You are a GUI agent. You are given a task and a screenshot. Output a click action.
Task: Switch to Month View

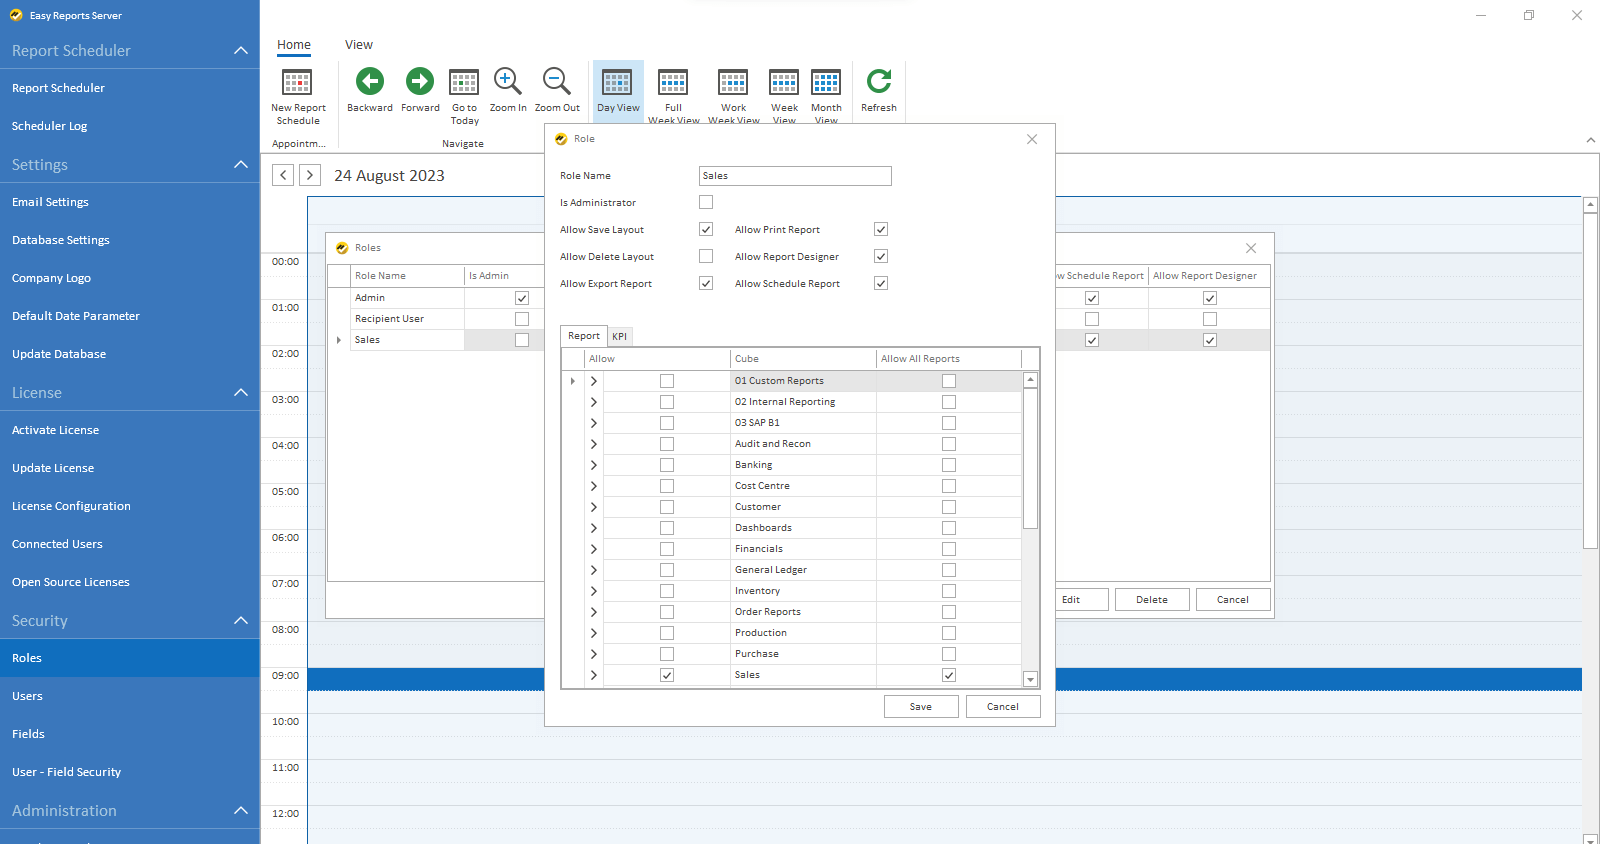point(826,82)
